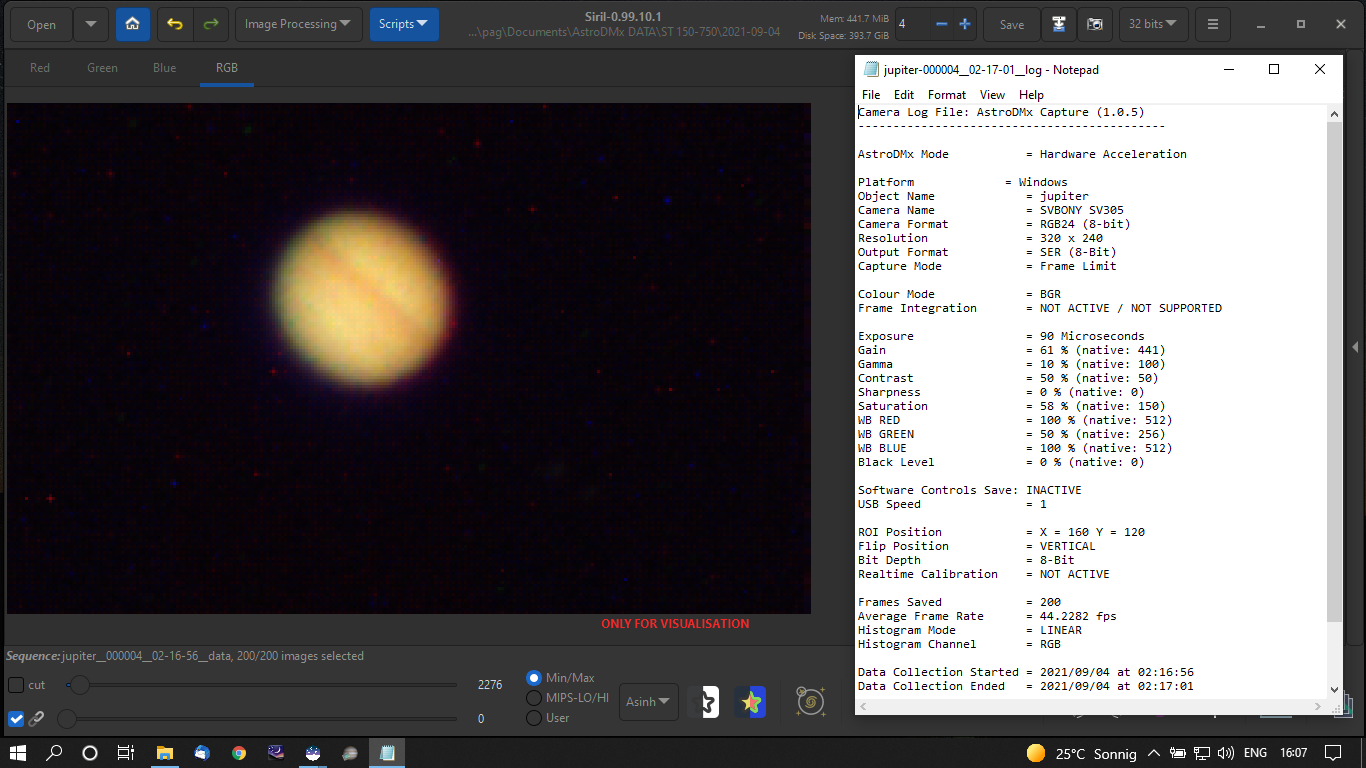Select User radio button
The width and height of the screenshot is (1366, 768).
pos(534,718)
